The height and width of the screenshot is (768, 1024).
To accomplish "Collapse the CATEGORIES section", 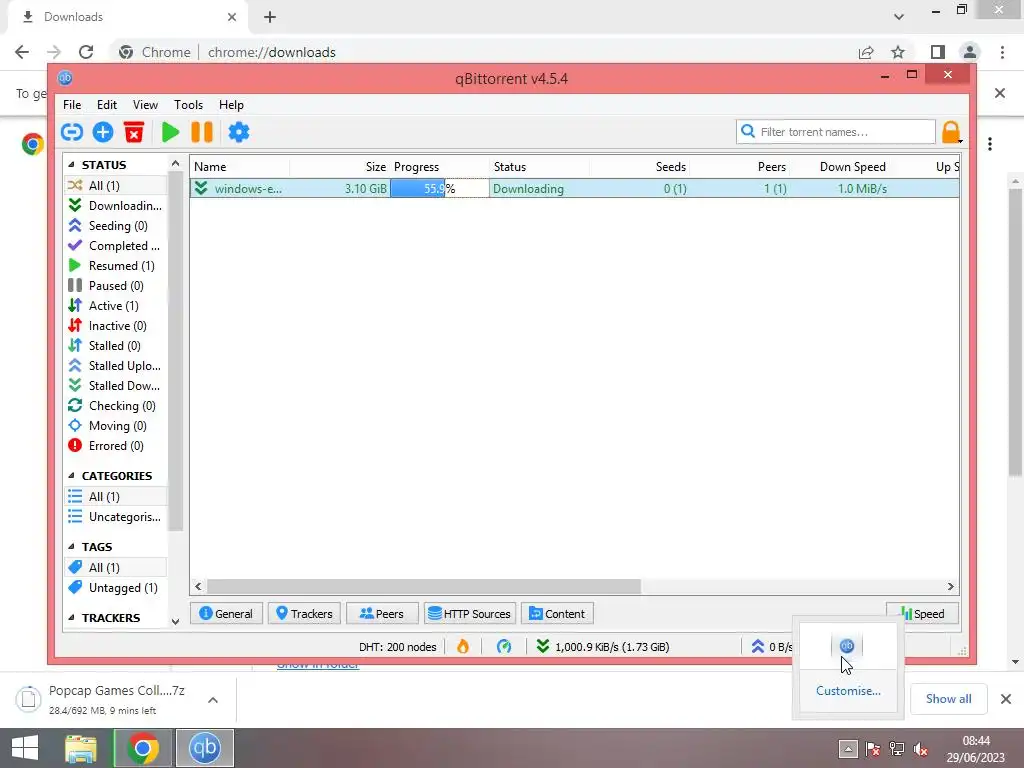I will [x=71, y=475].
